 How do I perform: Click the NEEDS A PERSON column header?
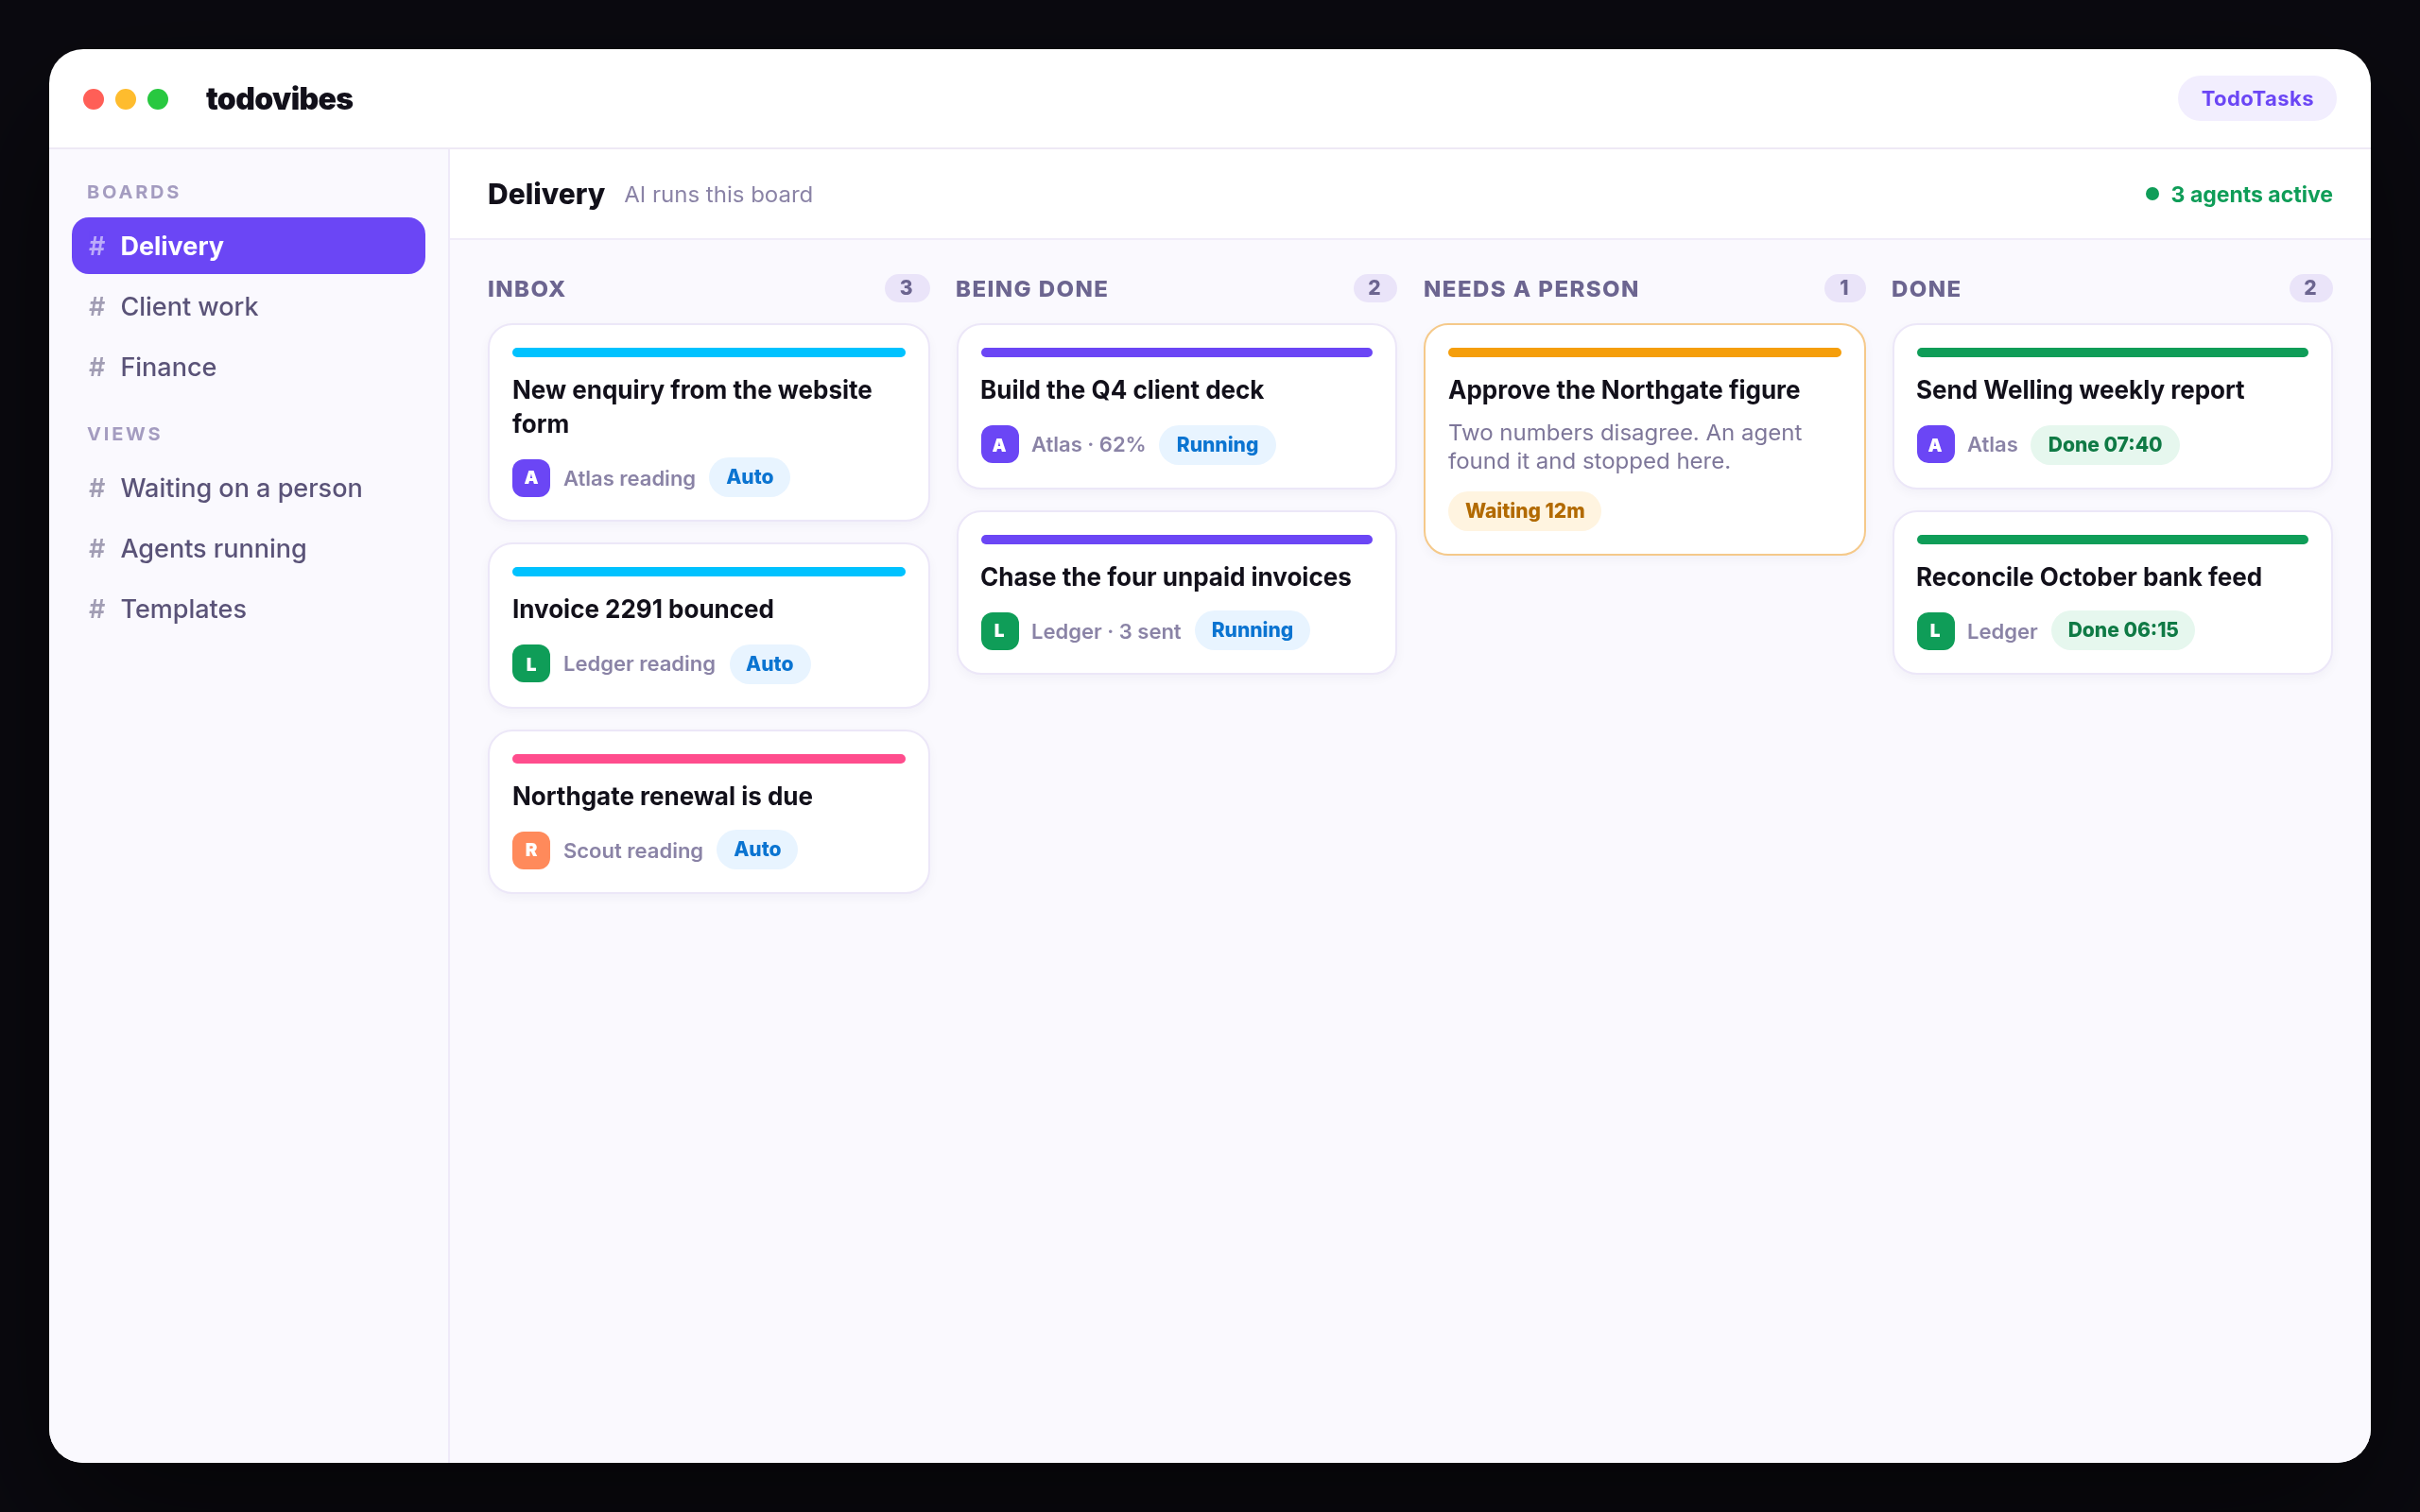[x=1530, y=289]
